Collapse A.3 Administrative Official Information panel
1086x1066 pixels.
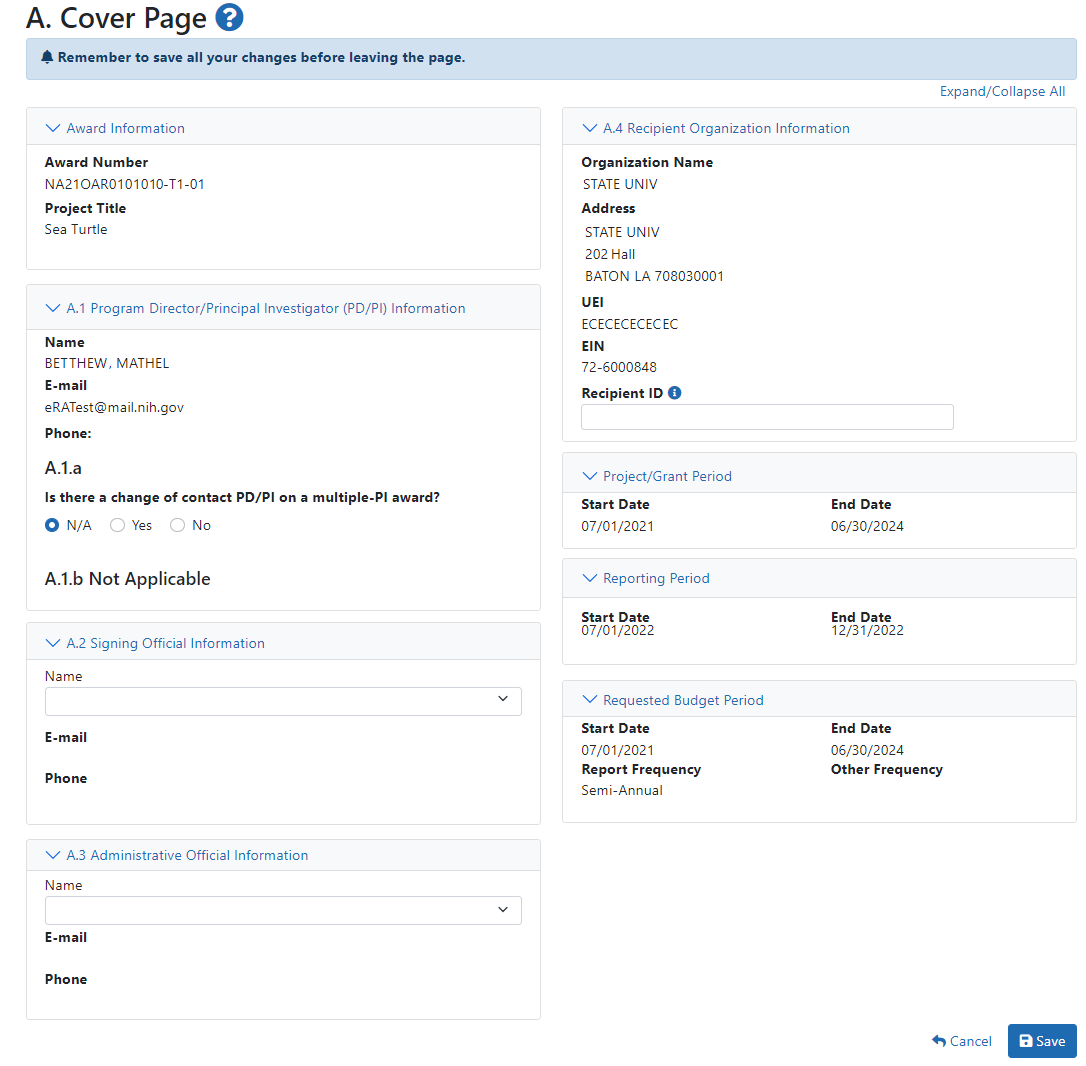pos(177,855)
